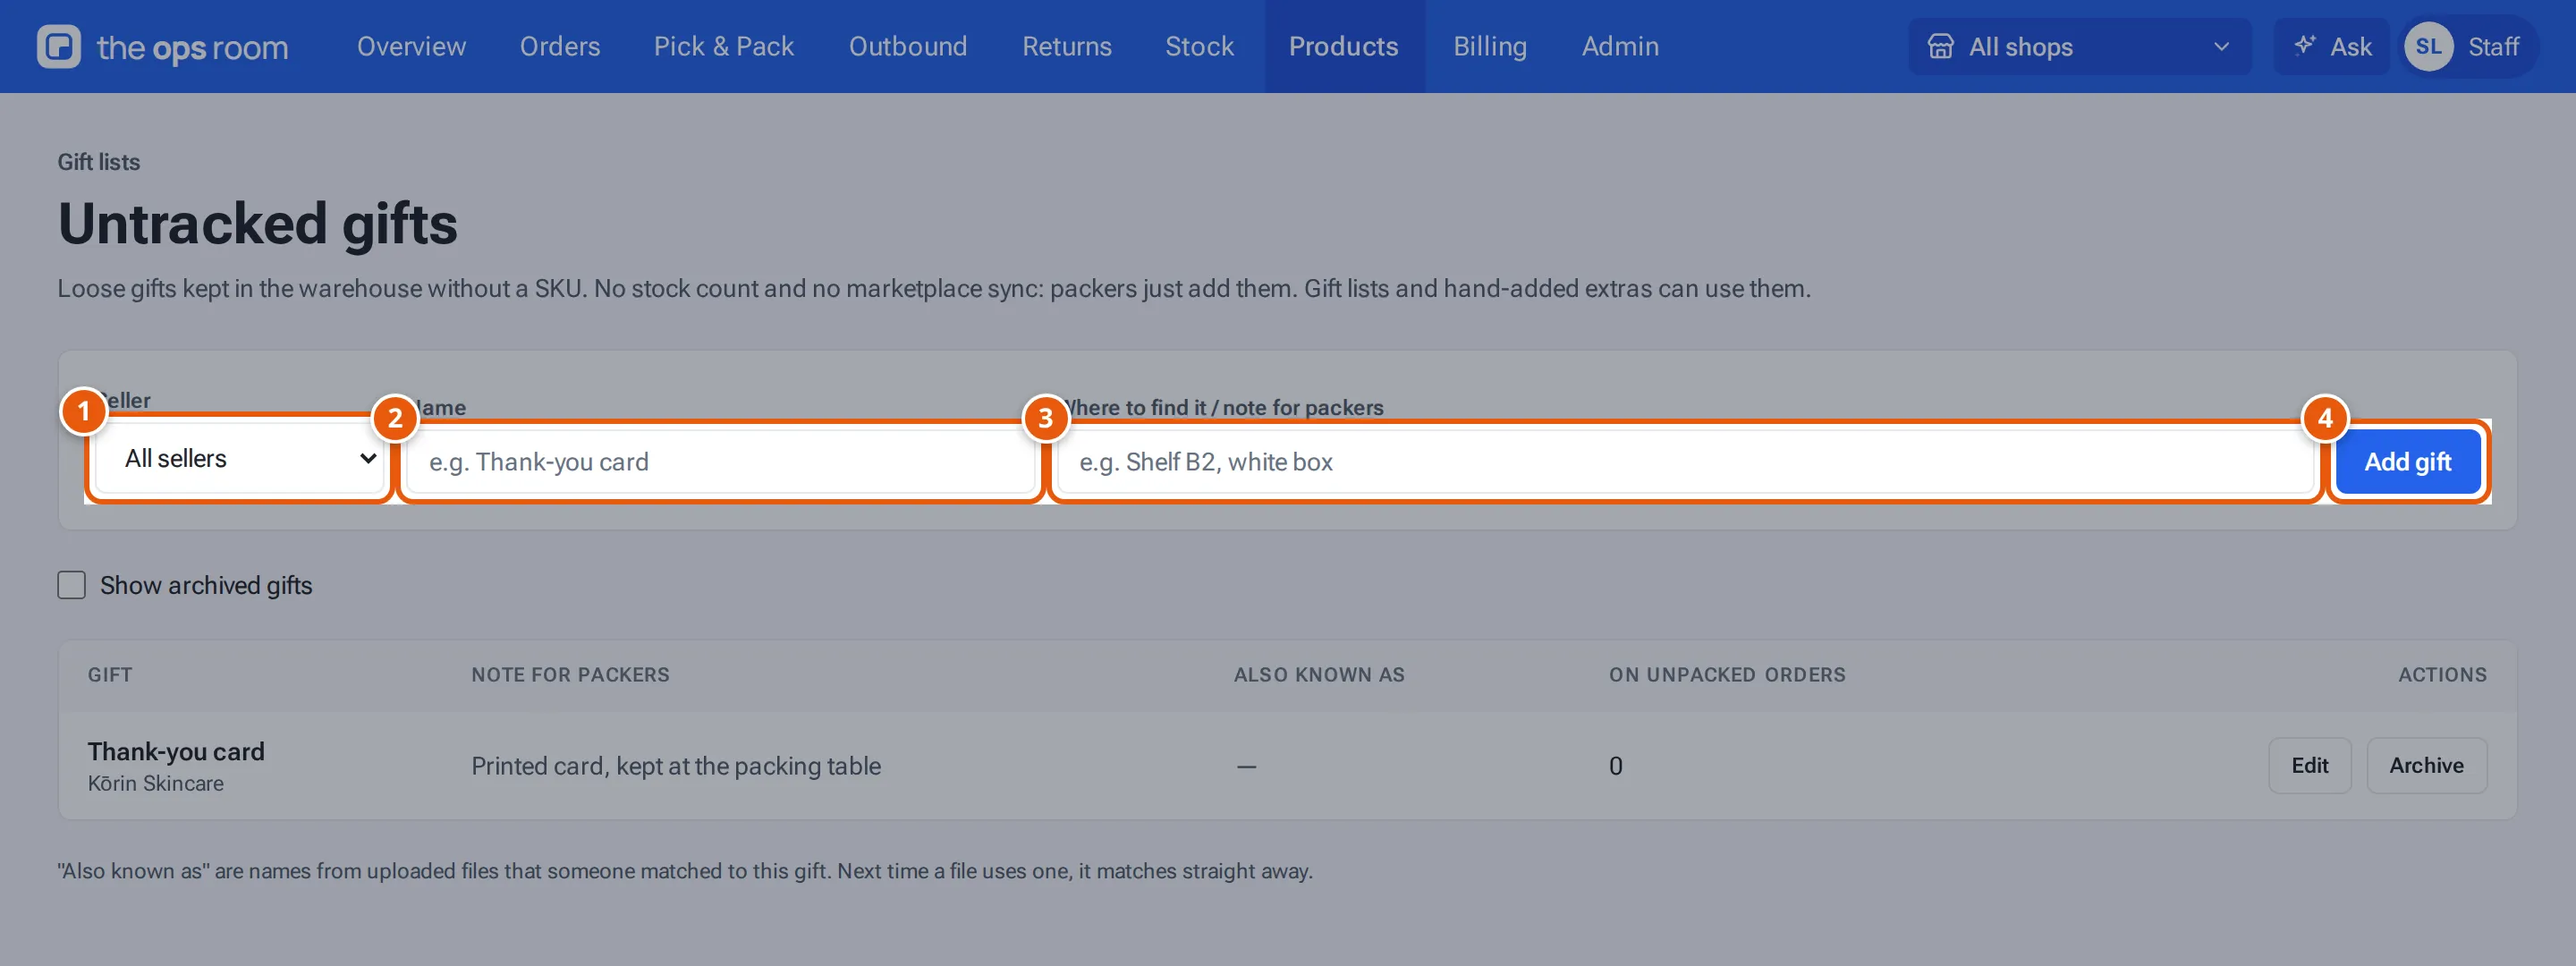Click the Ask sparkle icon
This screenshot has height=966, width=2576.
(x=2304, y=45)
